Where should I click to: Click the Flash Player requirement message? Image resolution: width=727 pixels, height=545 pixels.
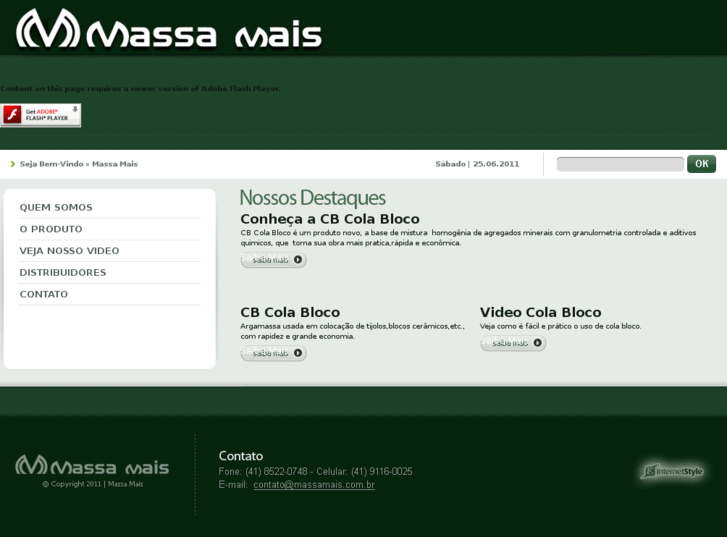click(x=140, y=88)
